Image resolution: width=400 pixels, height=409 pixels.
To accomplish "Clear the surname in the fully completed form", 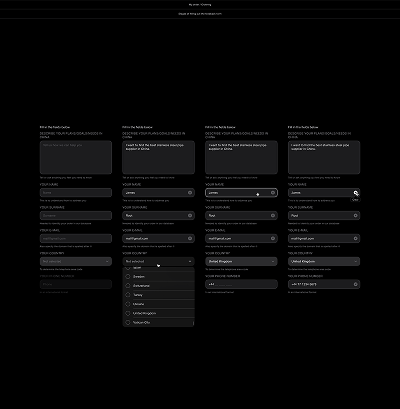I will pos(355,216).
